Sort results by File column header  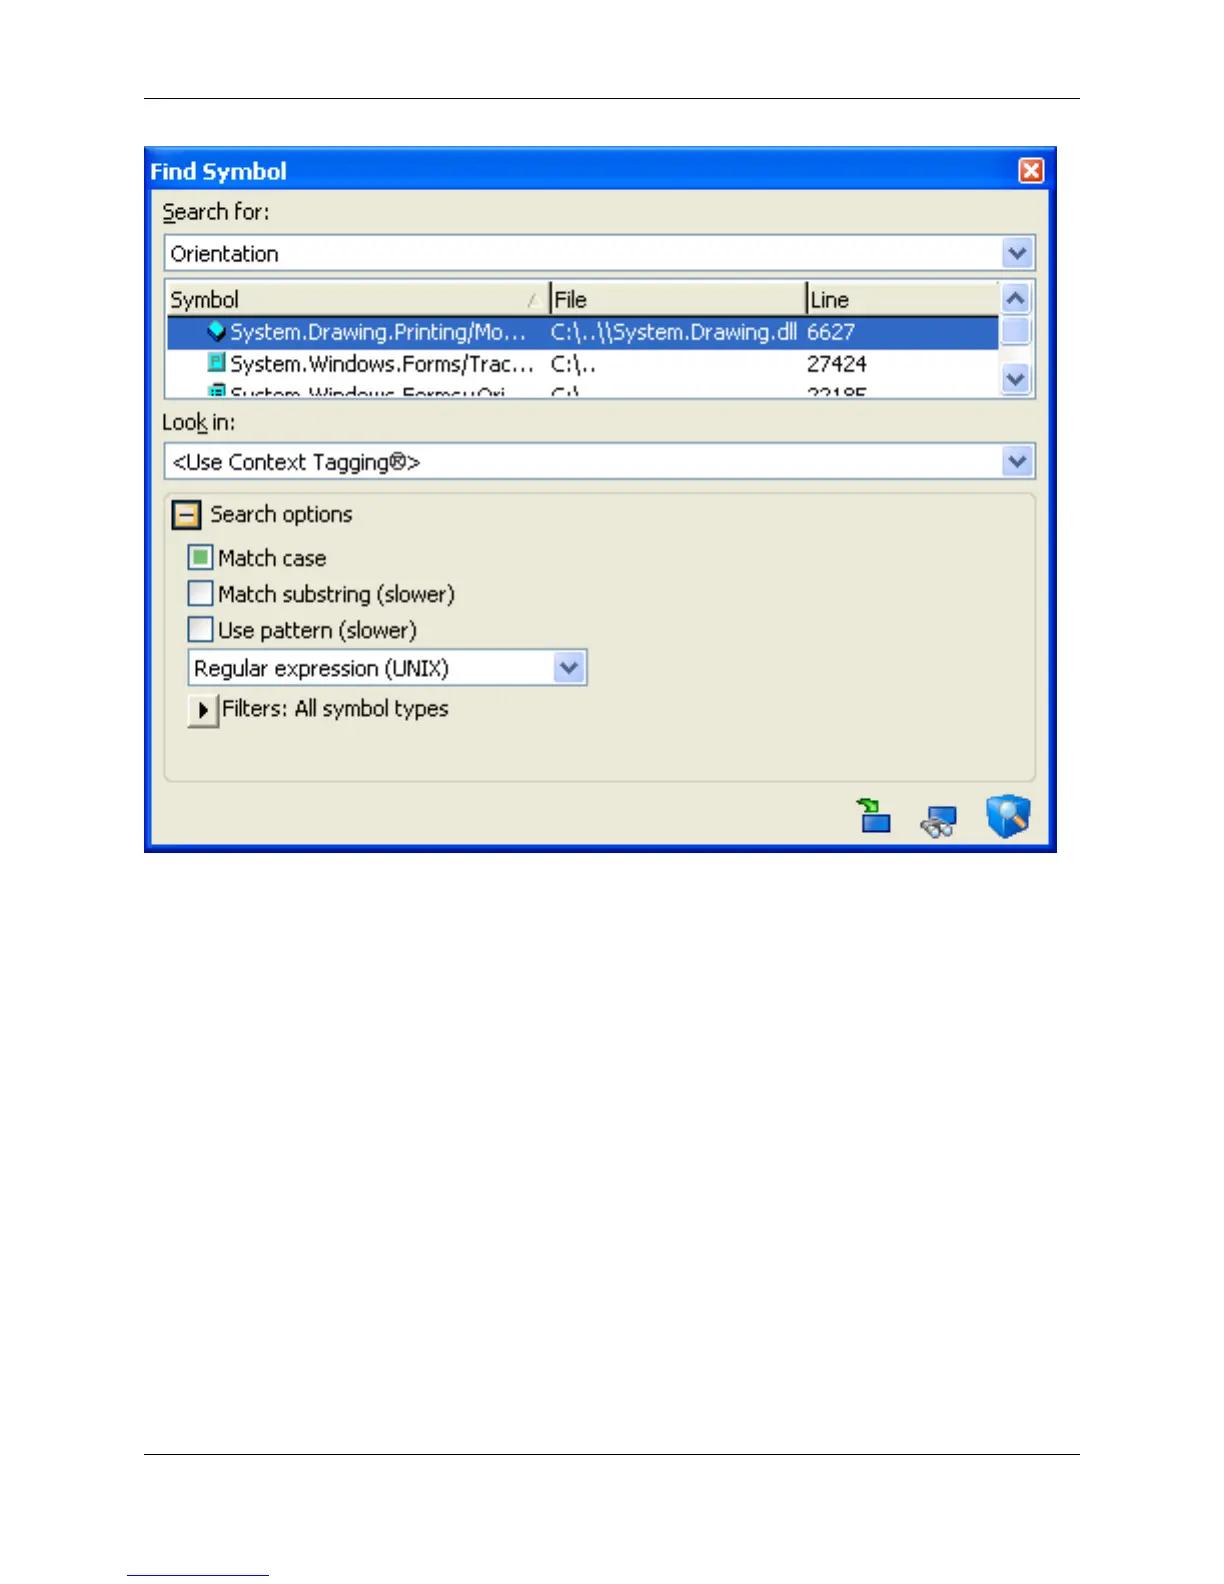tap(678, 299)
